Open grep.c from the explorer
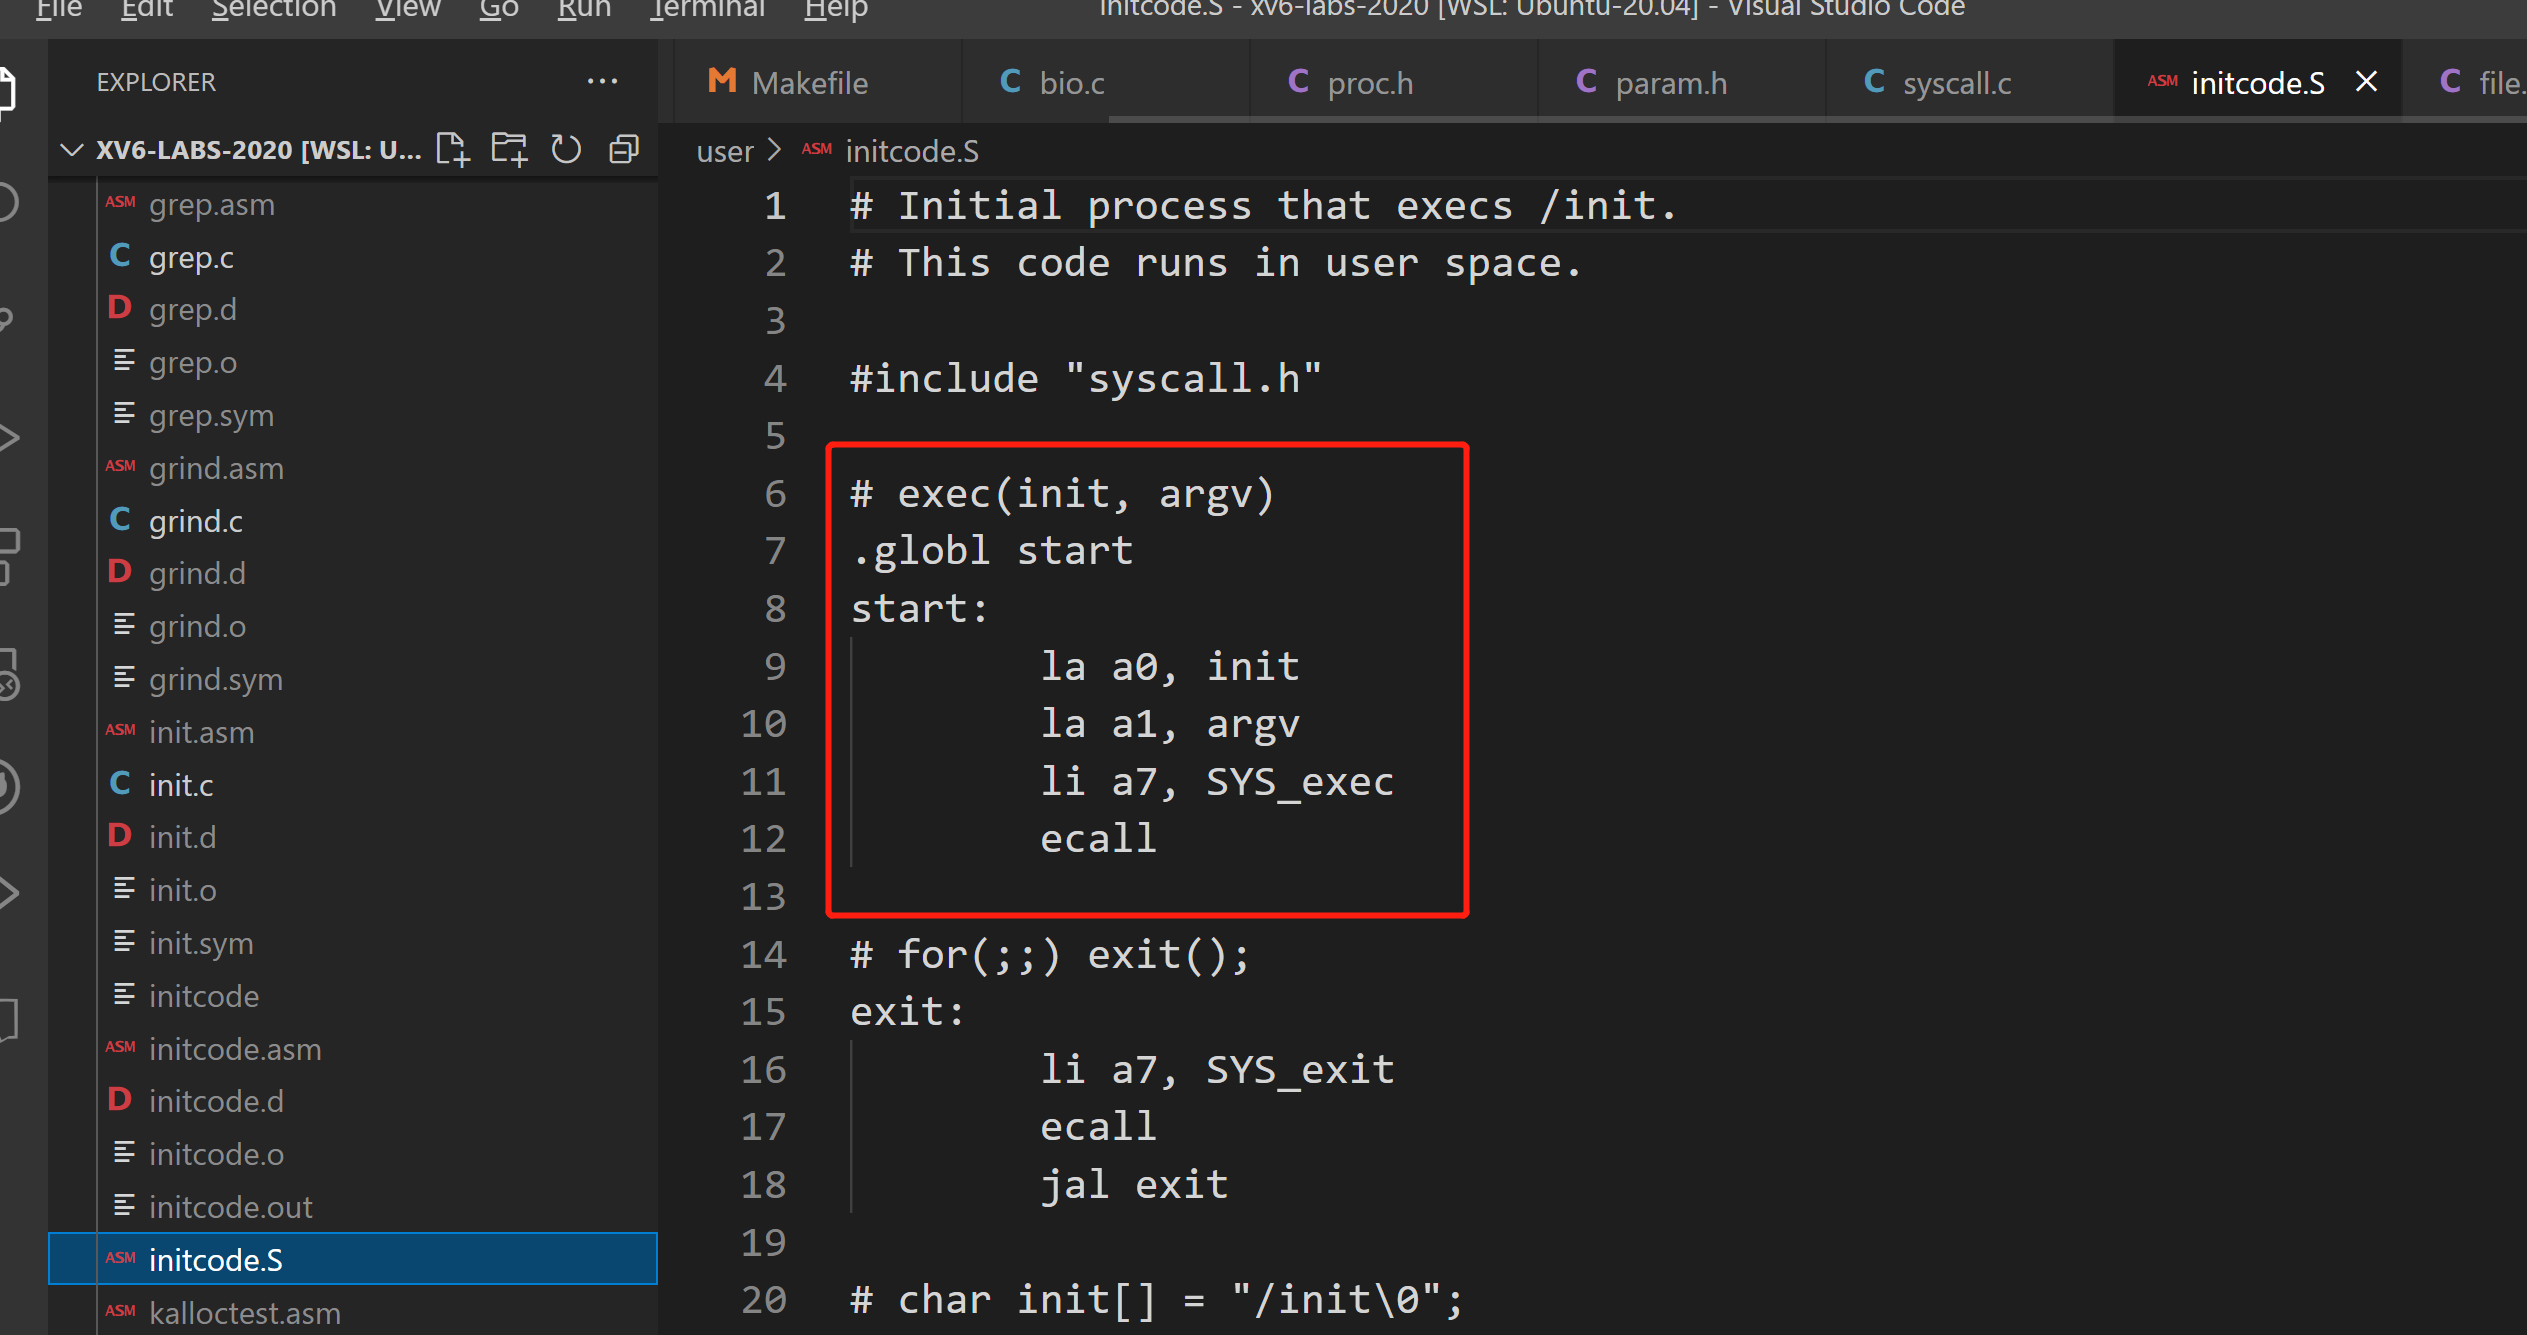The height and width of the screenshot is (1335, 2527). point(191,258)
